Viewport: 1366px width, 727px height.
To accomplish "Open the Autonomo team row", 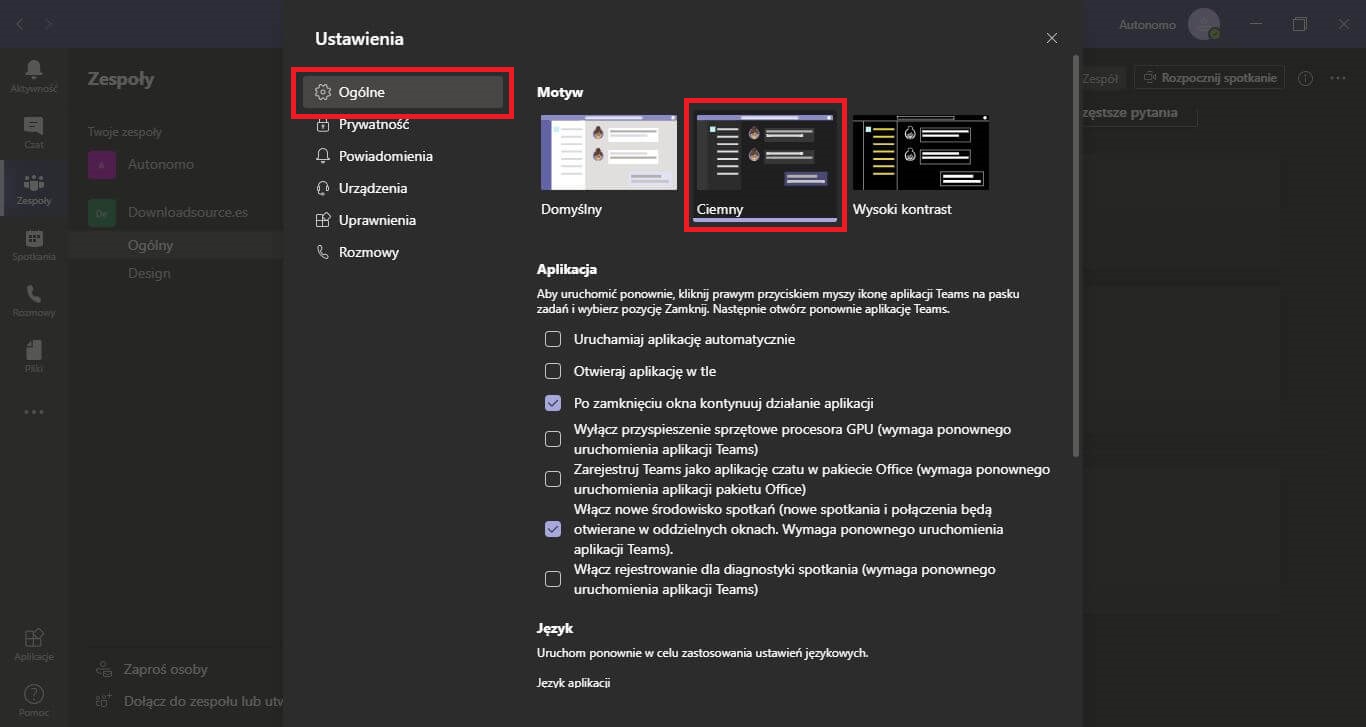I will (x=178, y=164).
